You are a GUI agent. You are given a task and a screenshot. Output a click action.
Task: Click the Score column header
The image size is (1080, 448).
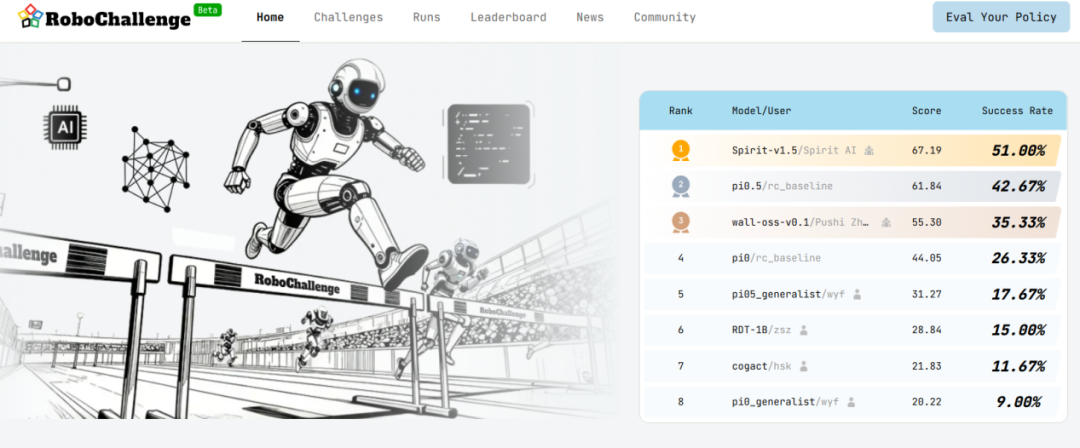(x=926, y=110)
